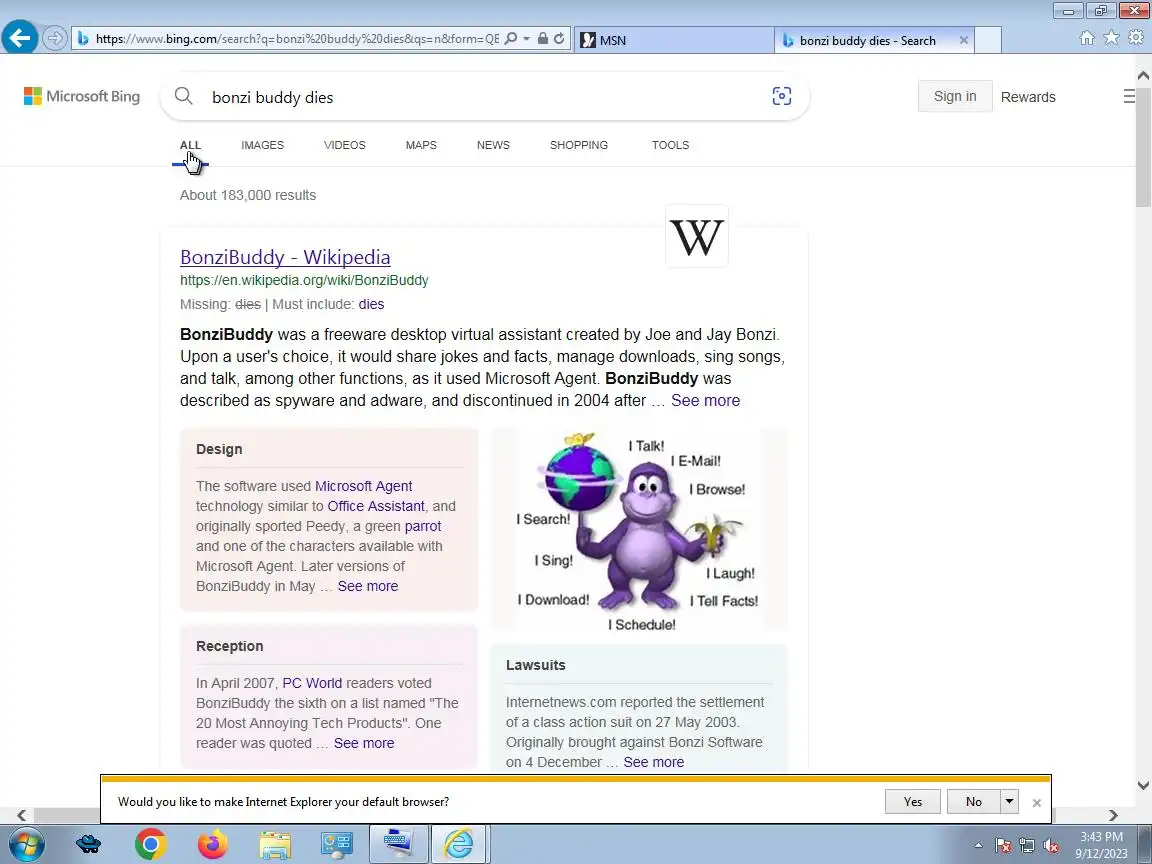Switch to the MSN tab
Screen dimensions: 1152x864
pyautogui.click(x=674, y=40)
